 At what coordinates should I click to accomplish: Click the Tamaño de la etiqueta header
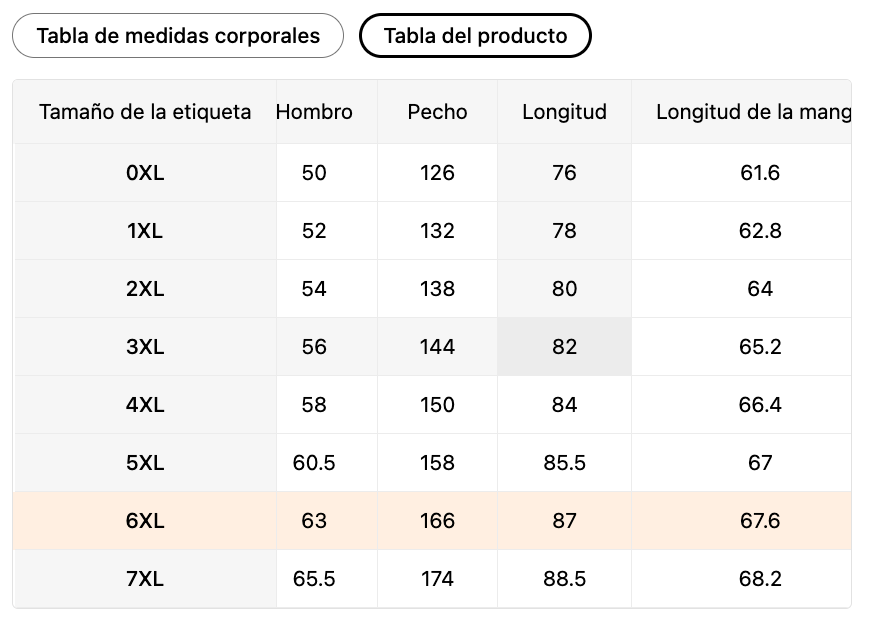tap(145, 112)
